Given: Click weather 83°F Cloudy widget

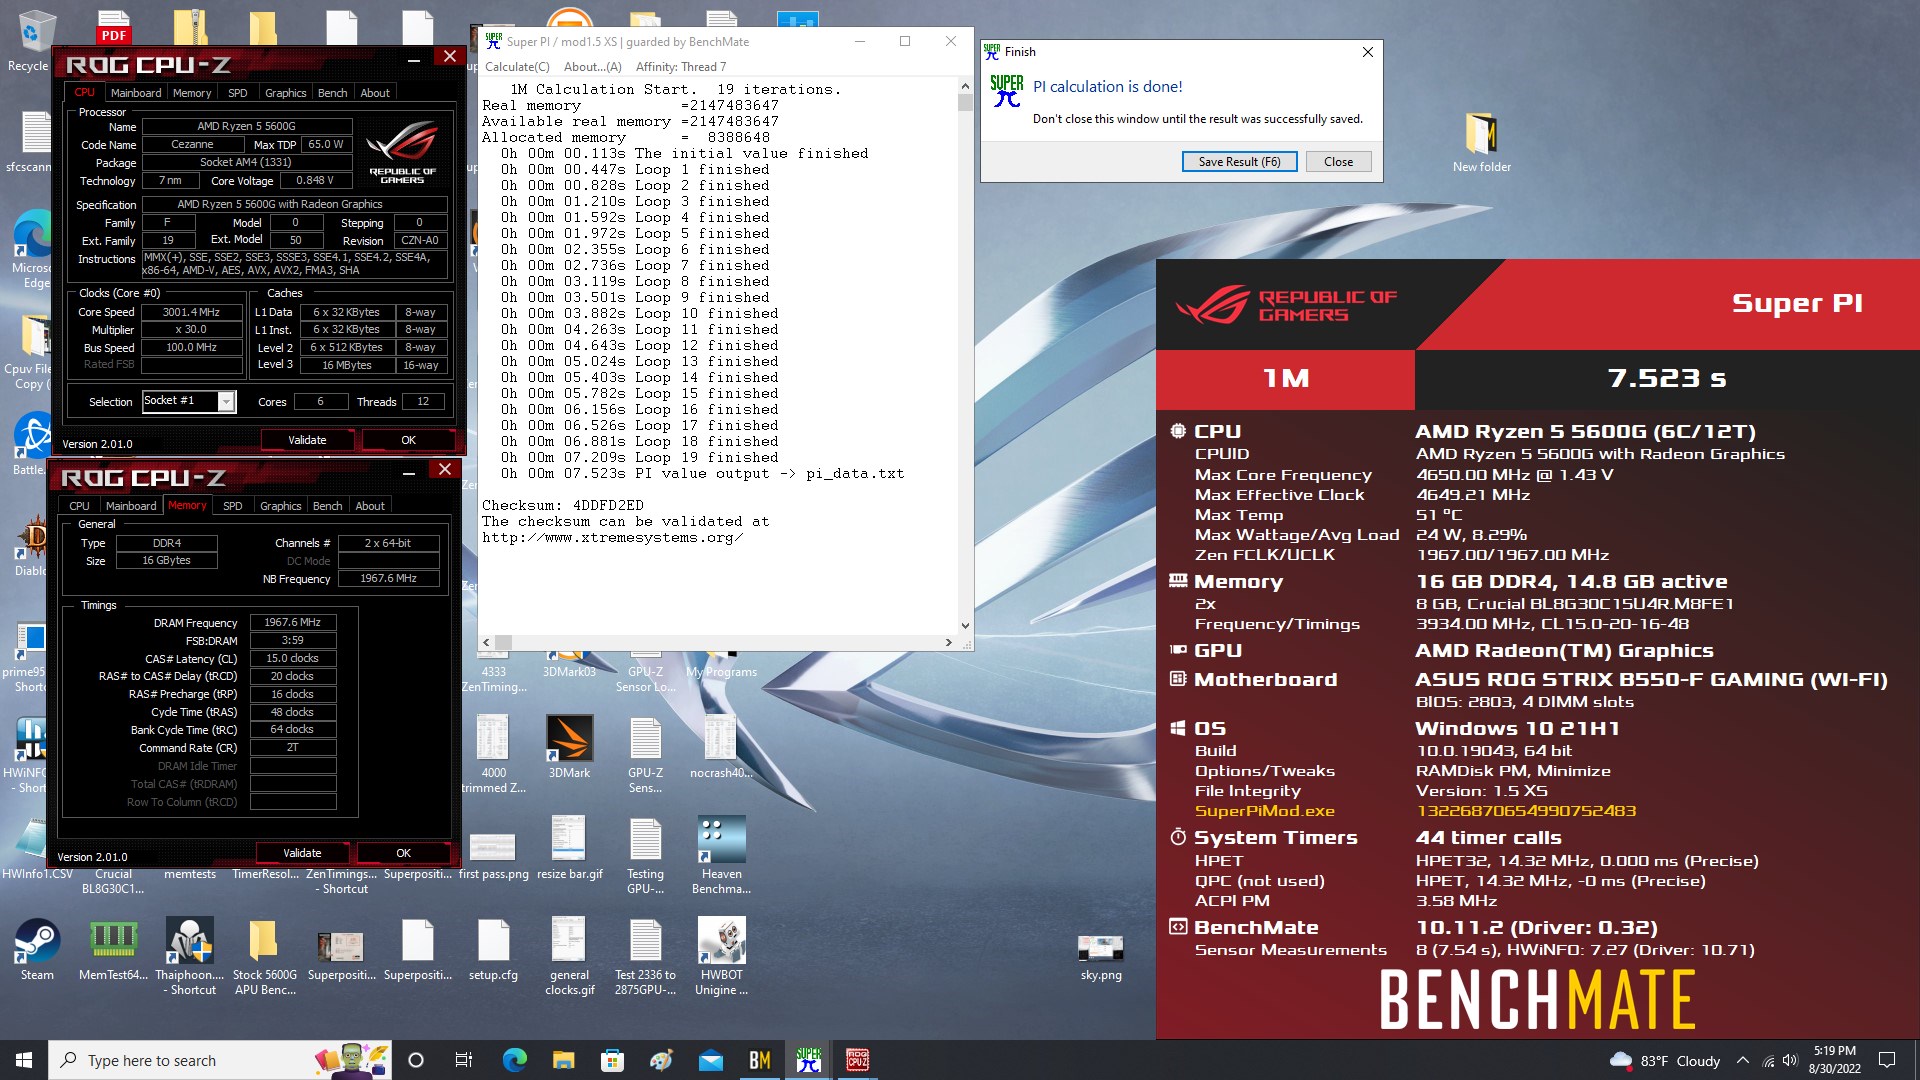Looking at the screenshot, I should click(1664, 1060).
